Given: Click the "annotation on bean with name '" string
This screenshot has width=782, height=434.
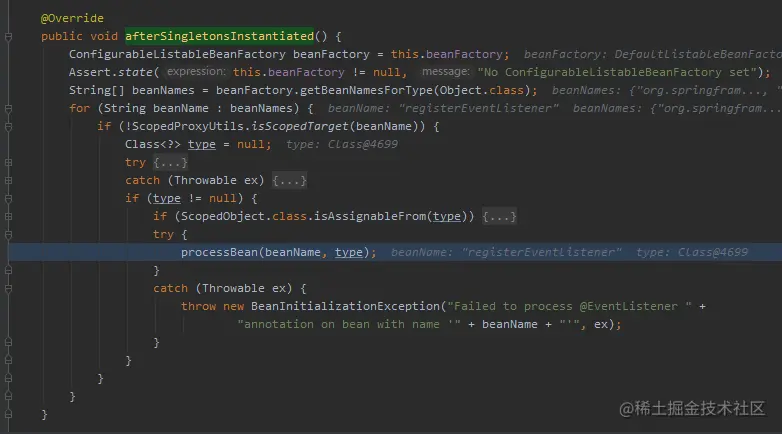Looking at the screenshot, I should pyautogui.click(x=349, y=324).
